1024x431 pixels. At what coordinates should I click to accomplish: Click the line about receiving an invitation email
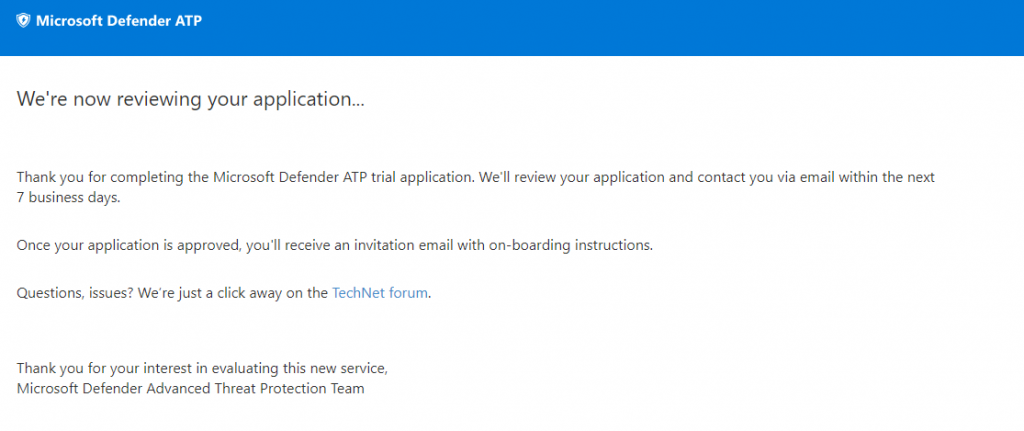click(x=334, y=246)
